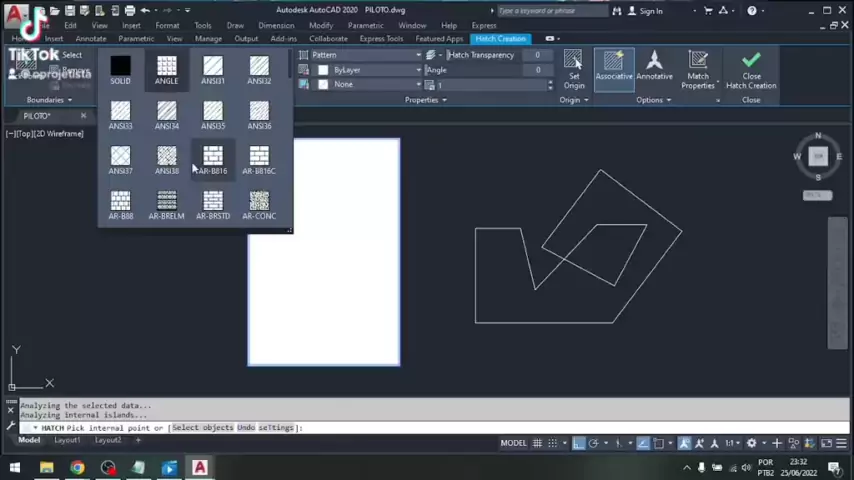Screen dimensions: 854x480
Task: Select the SOLID hatch fill pattern
Action: (120, 69)
